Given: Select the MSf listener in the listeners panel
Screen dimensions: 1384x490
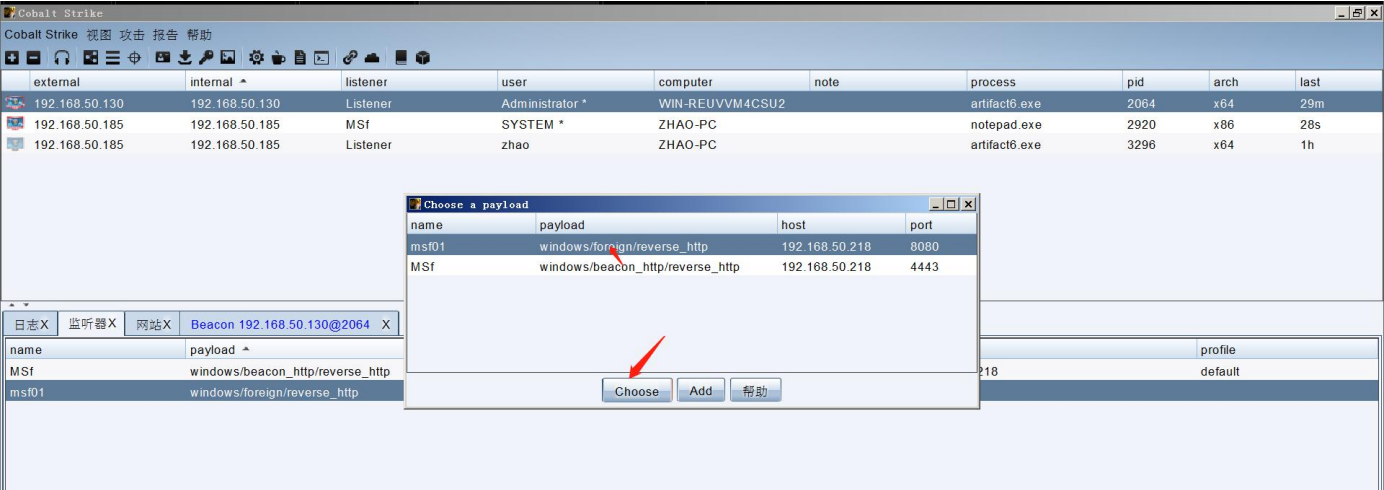Looking at the screenshot, I should [692, 371].
